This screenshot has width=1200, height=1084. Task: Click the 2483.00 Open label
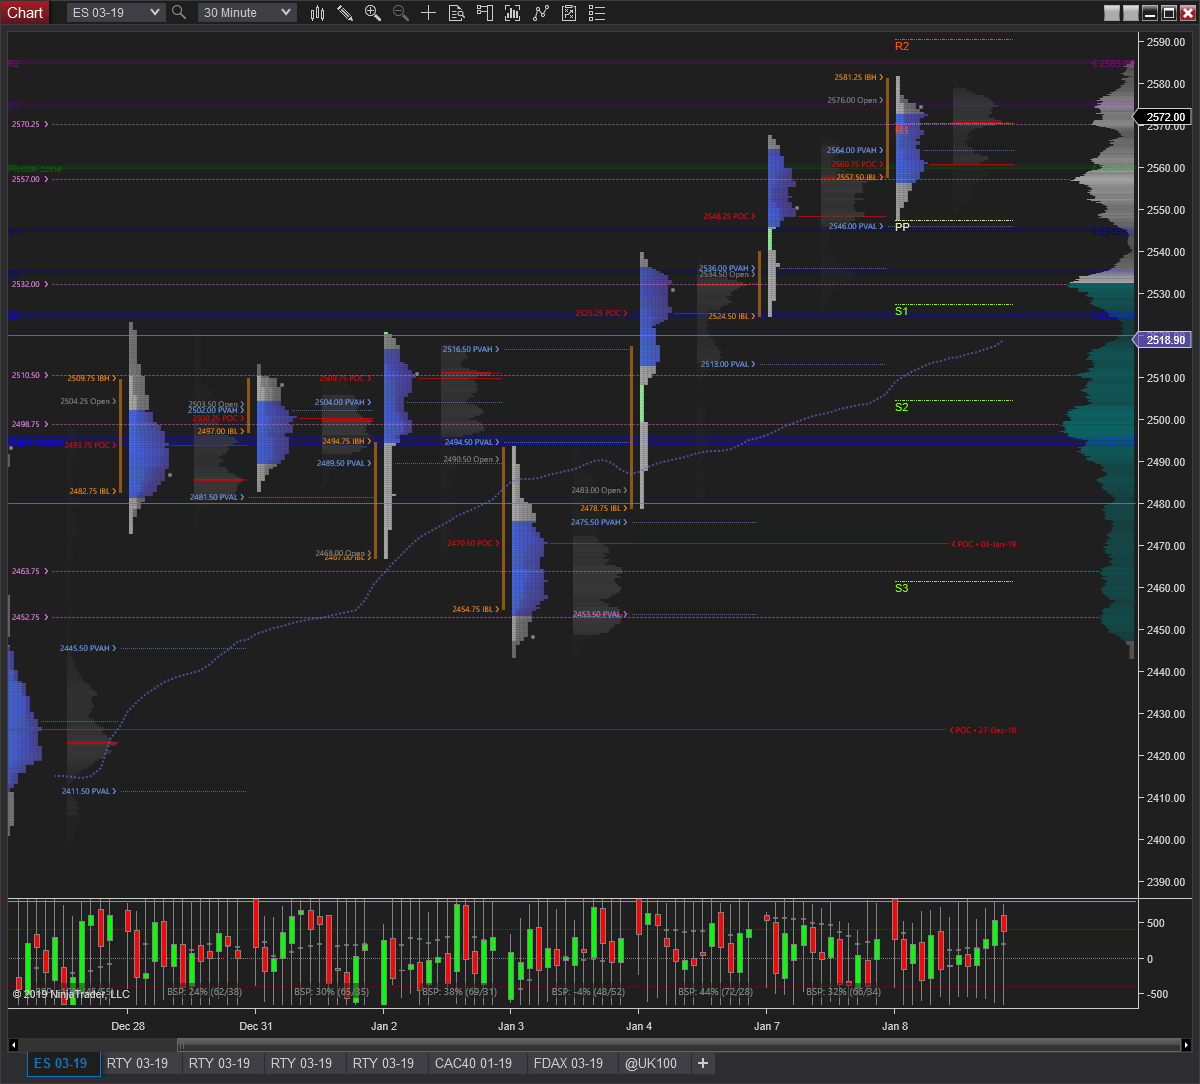click(599, 490)
